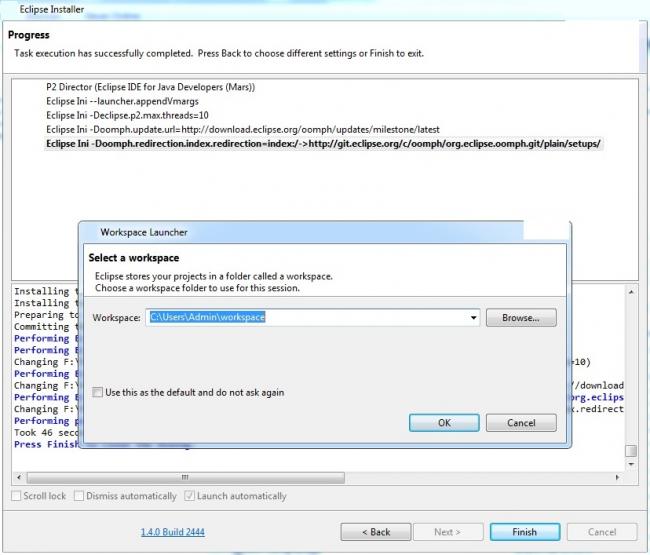The height and width of the screenshot is (555, 650).
Task: Select the Doomph.update.url task row
Action: (243, 129)
